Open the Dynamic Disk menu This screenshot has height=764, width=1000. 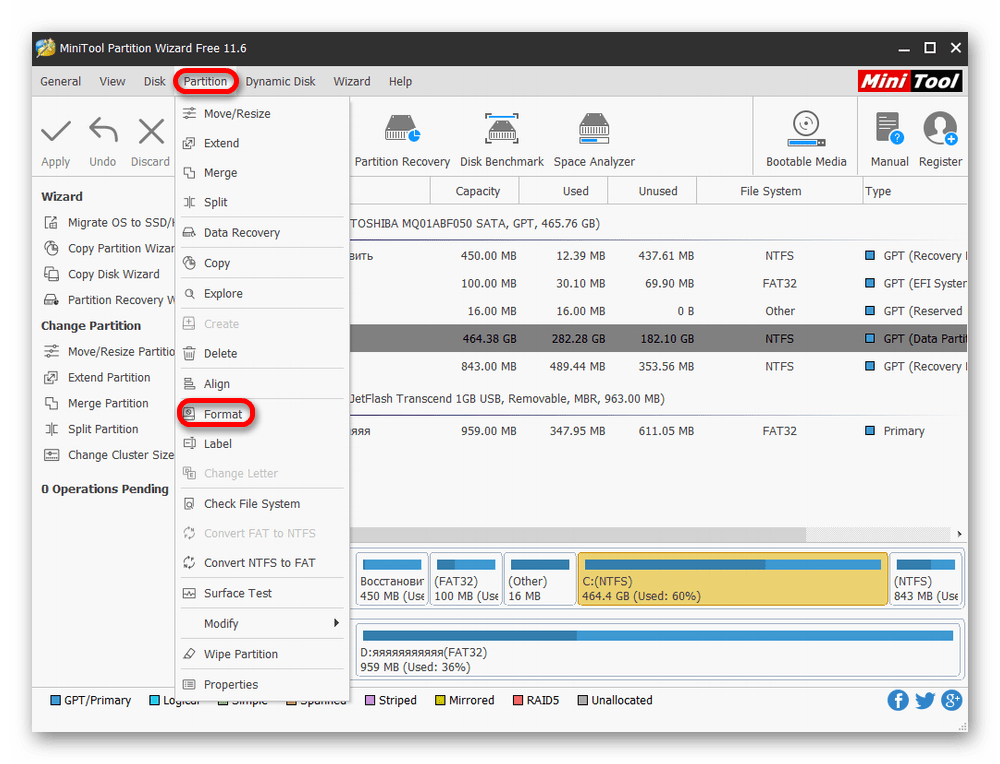[x=281, y=82]
